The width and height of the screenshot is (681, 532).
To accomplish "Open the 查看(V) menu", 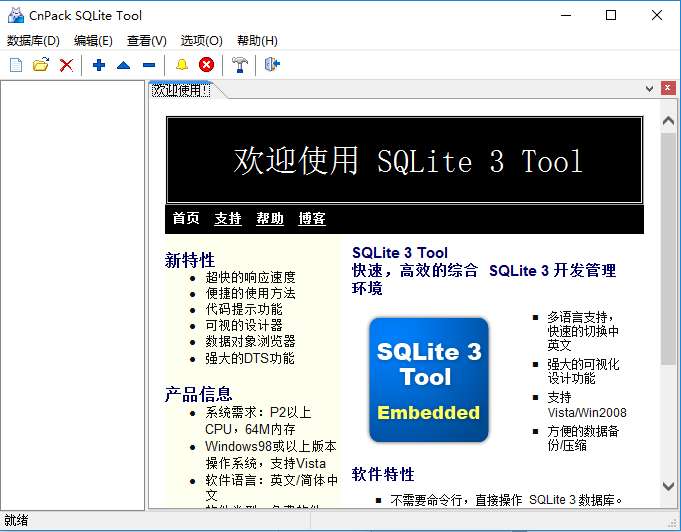I will tap(147, 41).
